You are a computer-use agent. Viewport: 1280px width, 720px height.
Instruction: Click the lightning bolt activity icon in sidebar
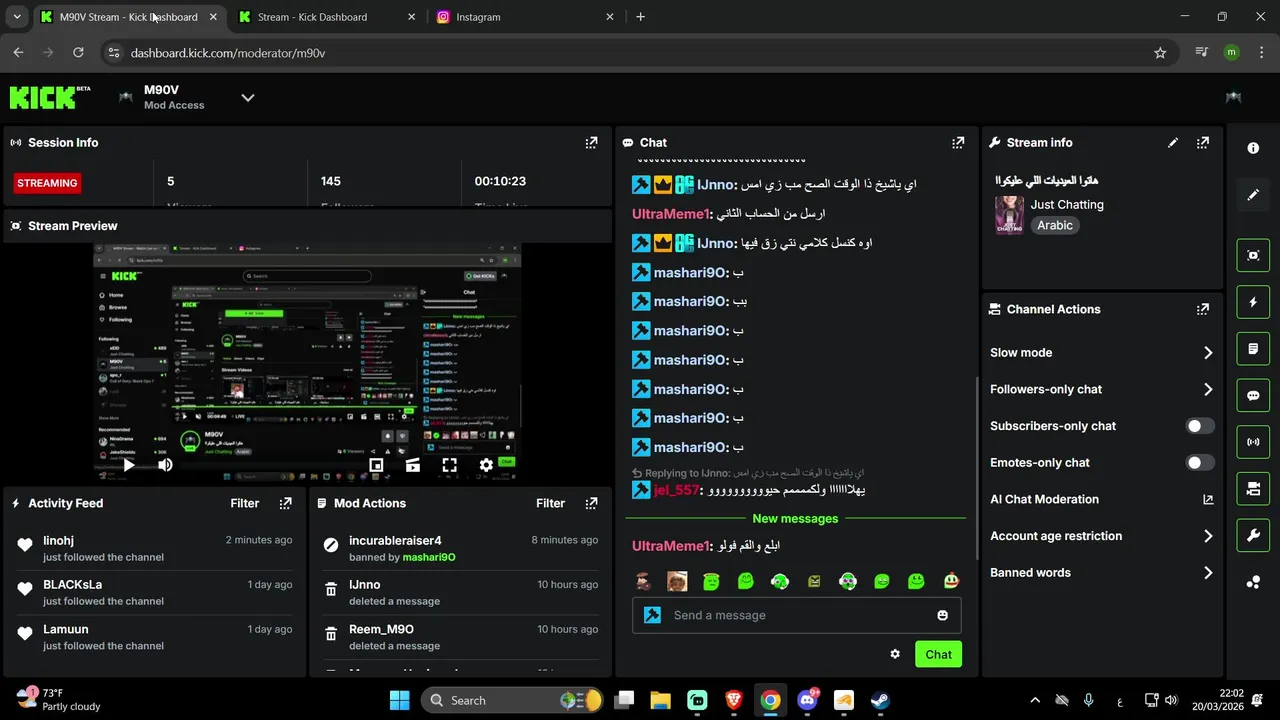tap(1253, 302)
